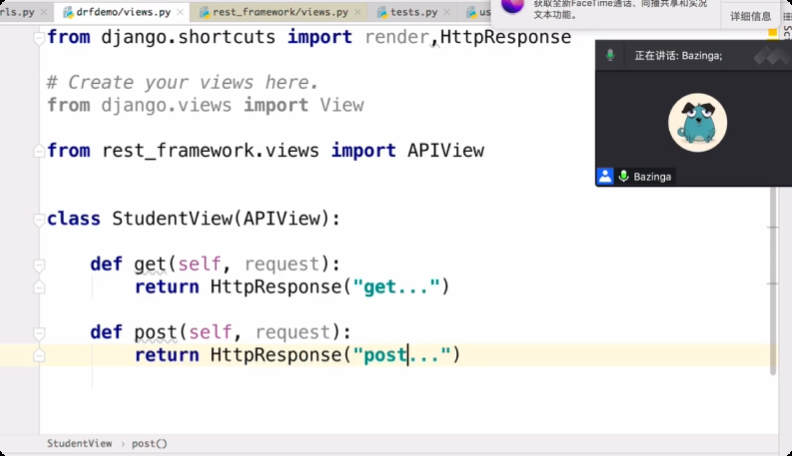792x456 pixels.
Task: Click the yellow warning marker in editor stripe
Action: pos(772,33)
